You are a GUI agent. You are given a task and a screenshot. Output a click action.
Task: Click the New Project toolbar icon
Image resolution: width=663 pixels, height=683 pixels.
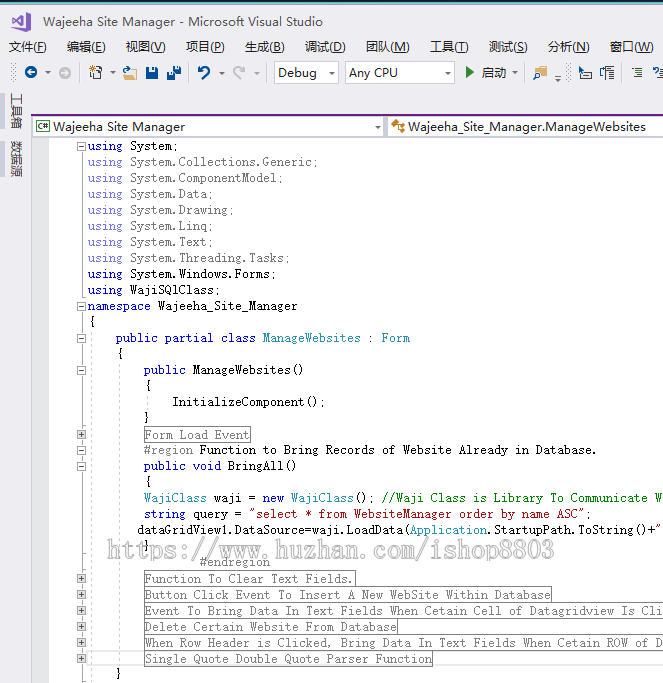click(x=95, y=72)
